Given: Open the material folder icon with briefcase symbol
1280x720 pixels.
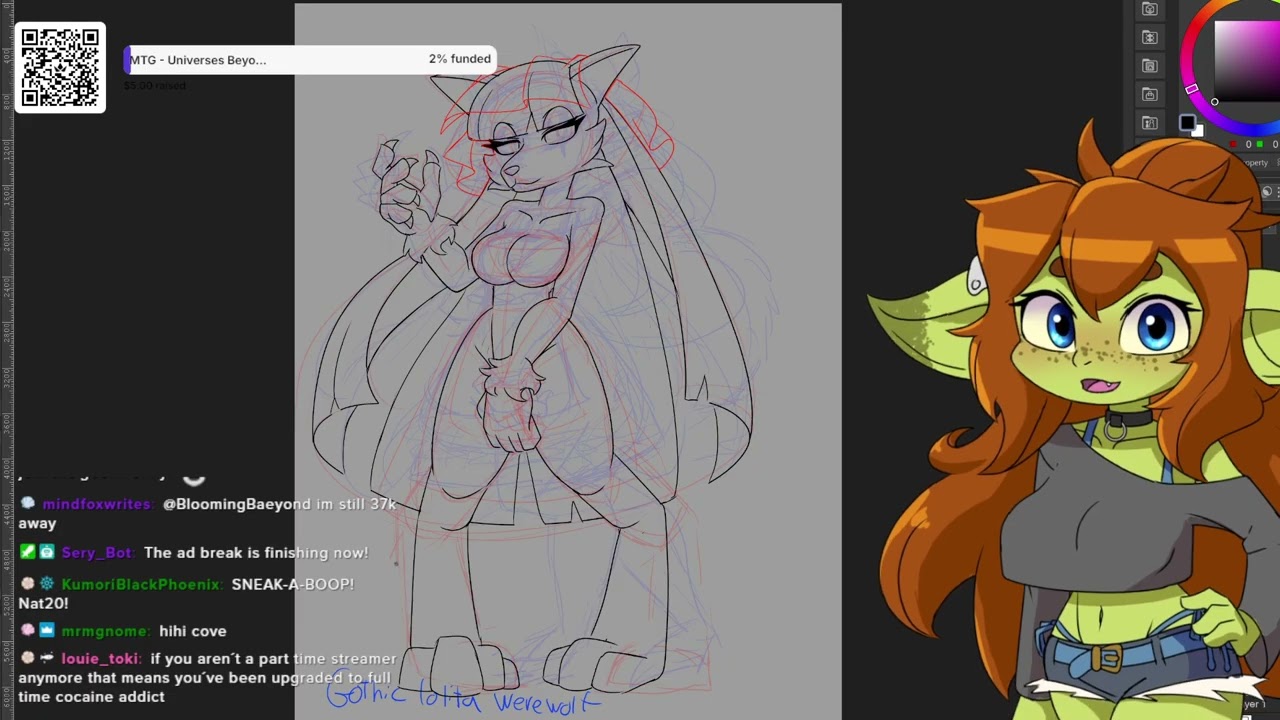Looking at the screenshot, I should tap(1149, 95).
